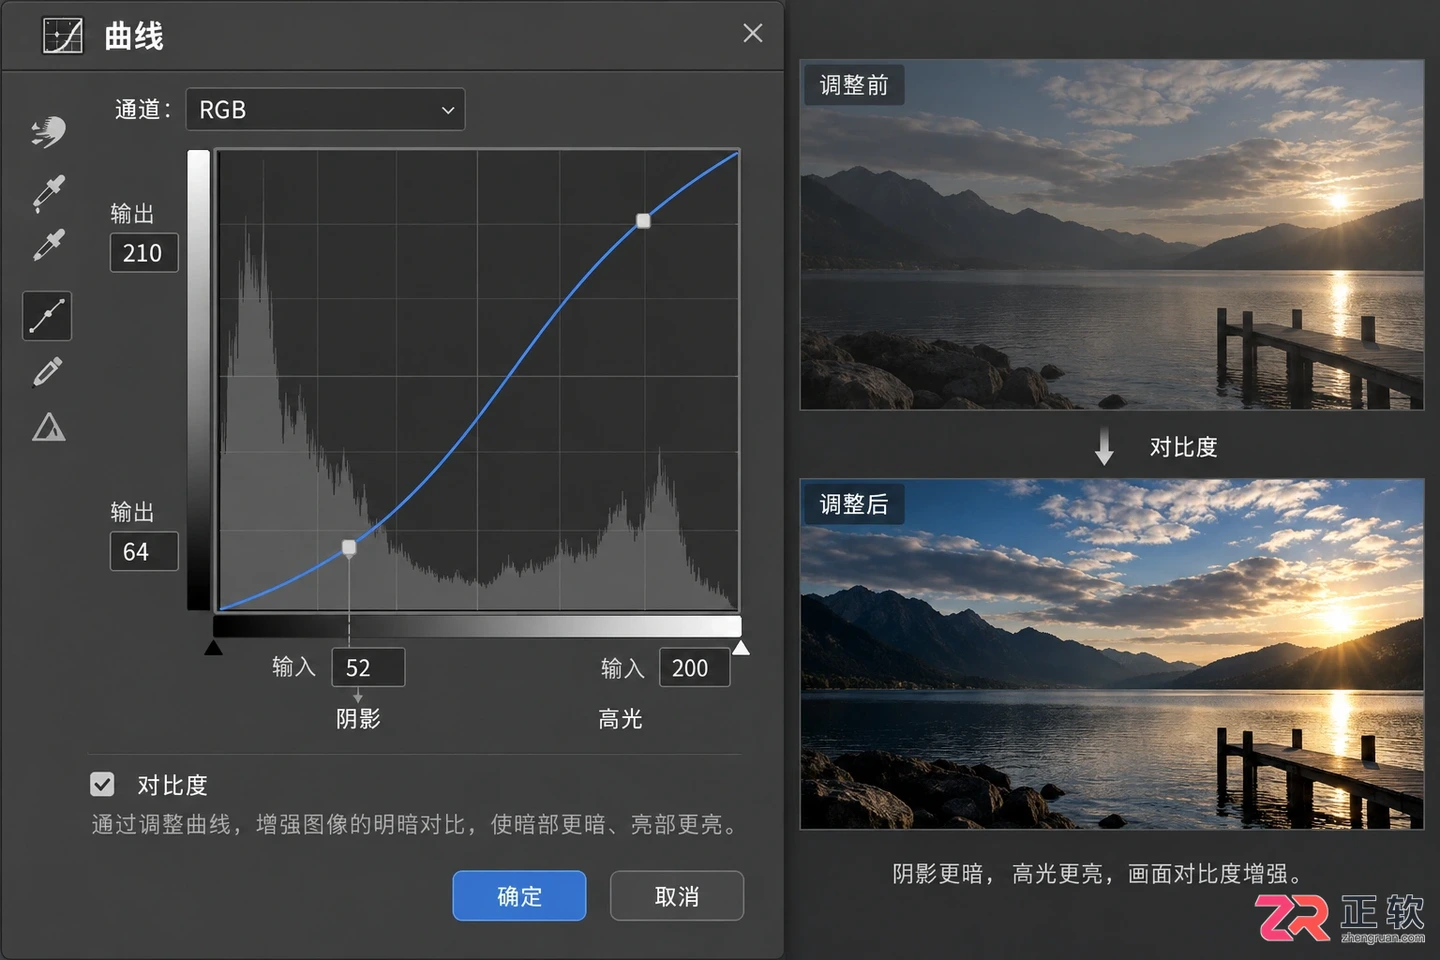Click the input field showing 52
The height and width of the screenshot is (960, 1440).
[368, 668]
